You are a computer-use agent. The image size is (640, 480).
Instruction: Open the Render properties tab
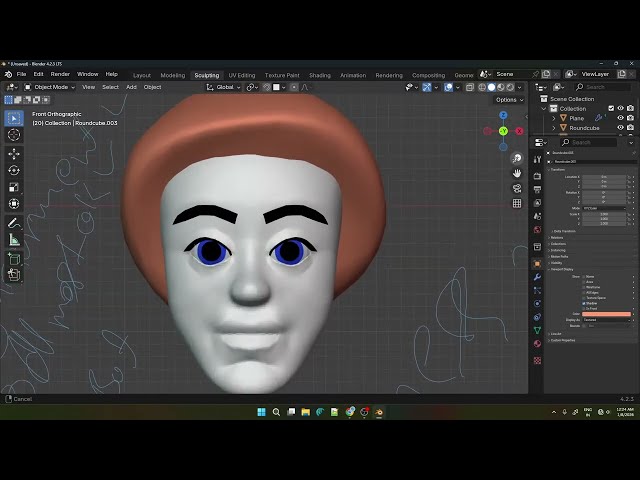(x=537, y=176)
